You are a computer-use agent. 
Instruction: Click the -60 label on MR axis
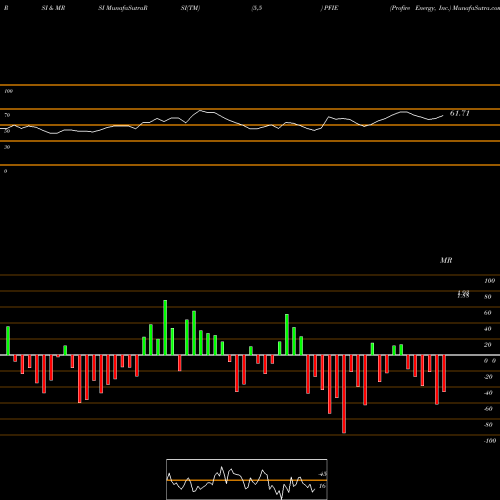coord(488,409)
